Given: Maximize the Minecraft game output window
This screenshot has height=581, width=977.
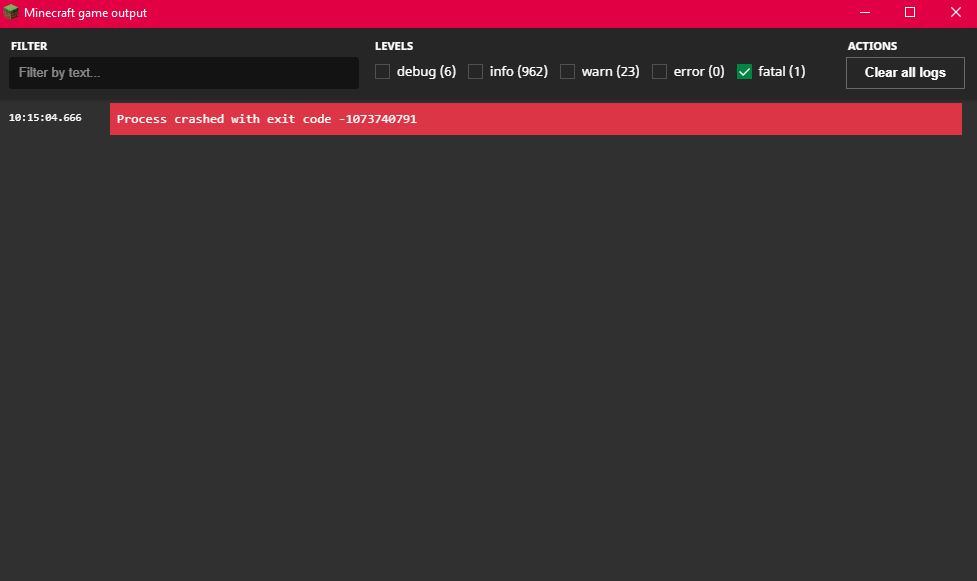Looking at the screenshot, I should point(910,12).
